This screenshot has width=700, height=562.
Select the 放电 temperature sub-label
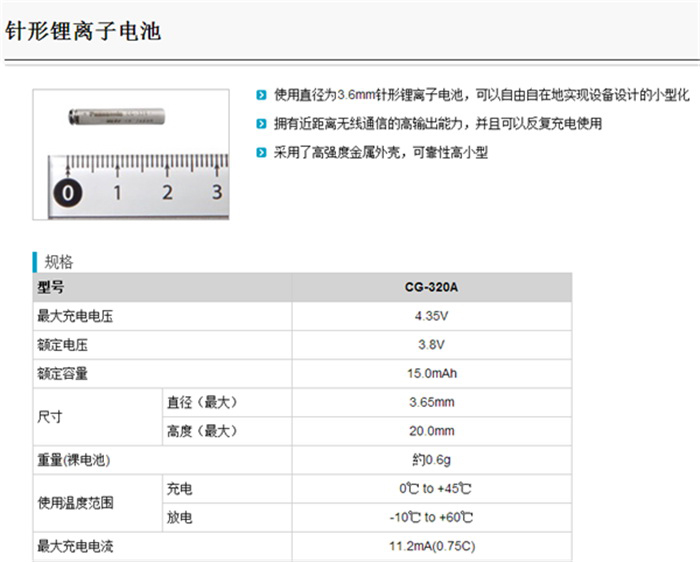click(x=180, y=517)
